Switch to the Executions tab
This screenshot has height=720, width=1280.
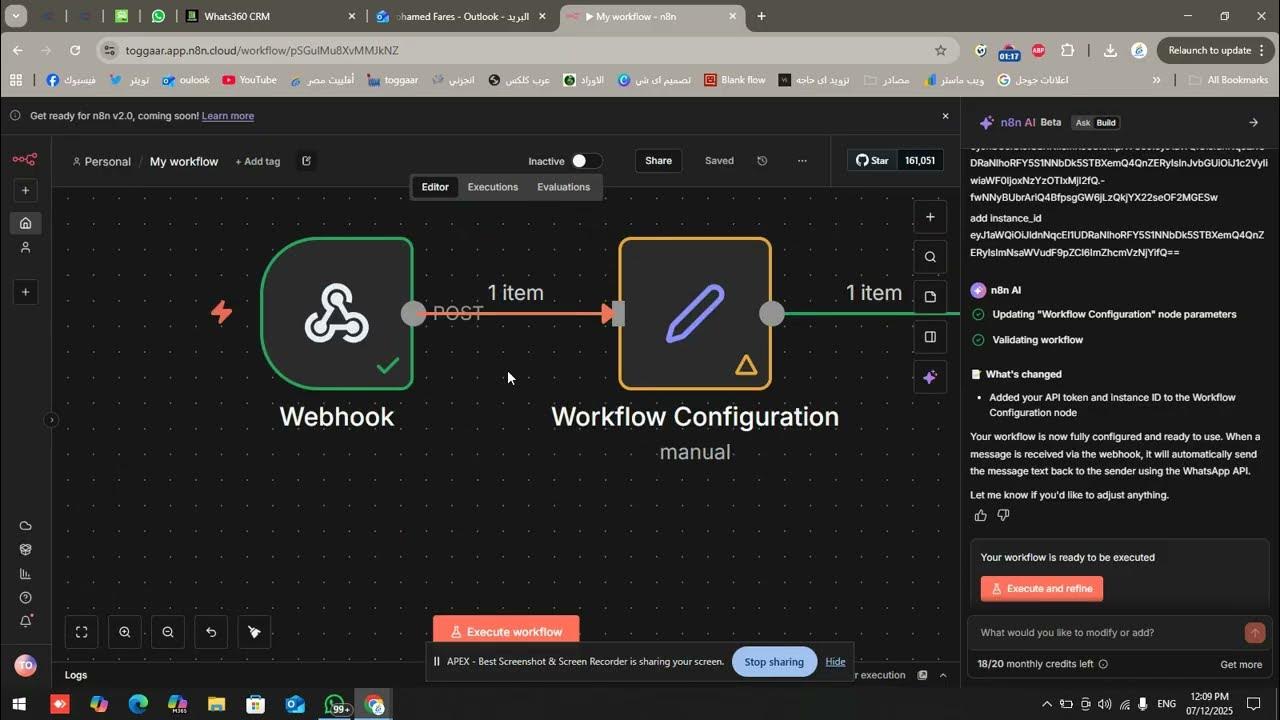tap(493, 187)
